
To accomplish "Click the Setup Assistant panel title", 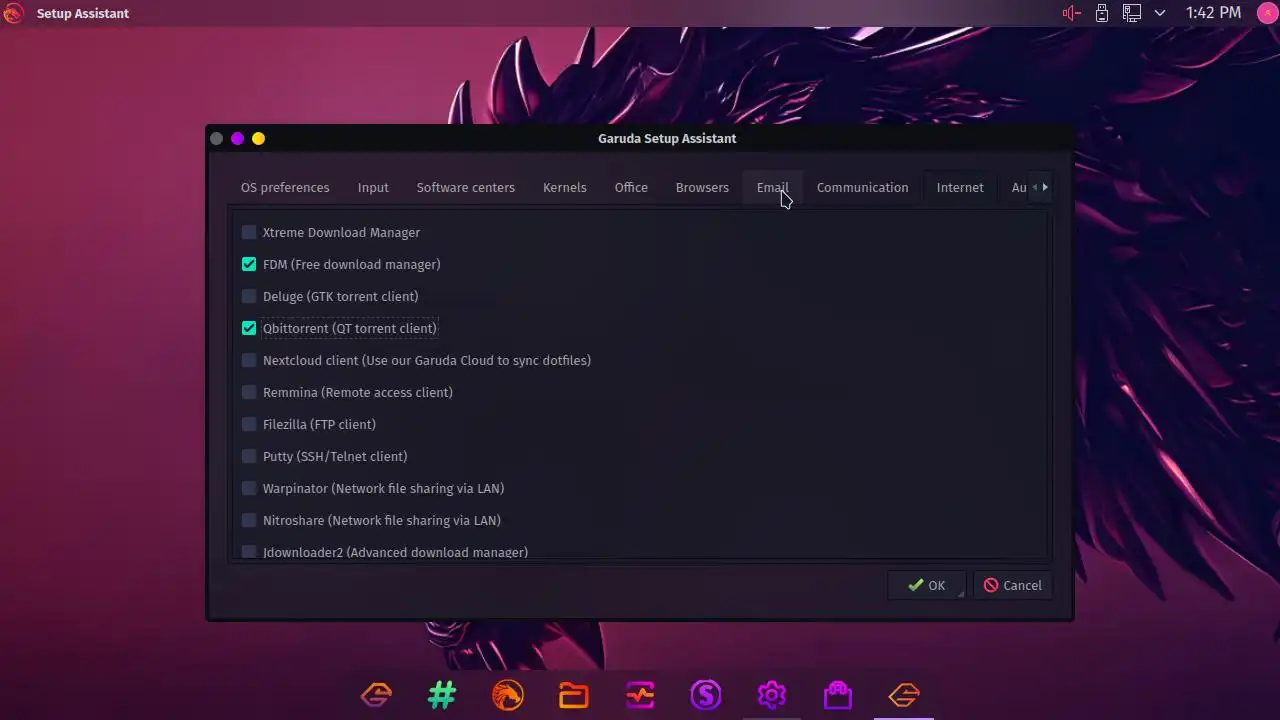I will click(x=83, y=13).
